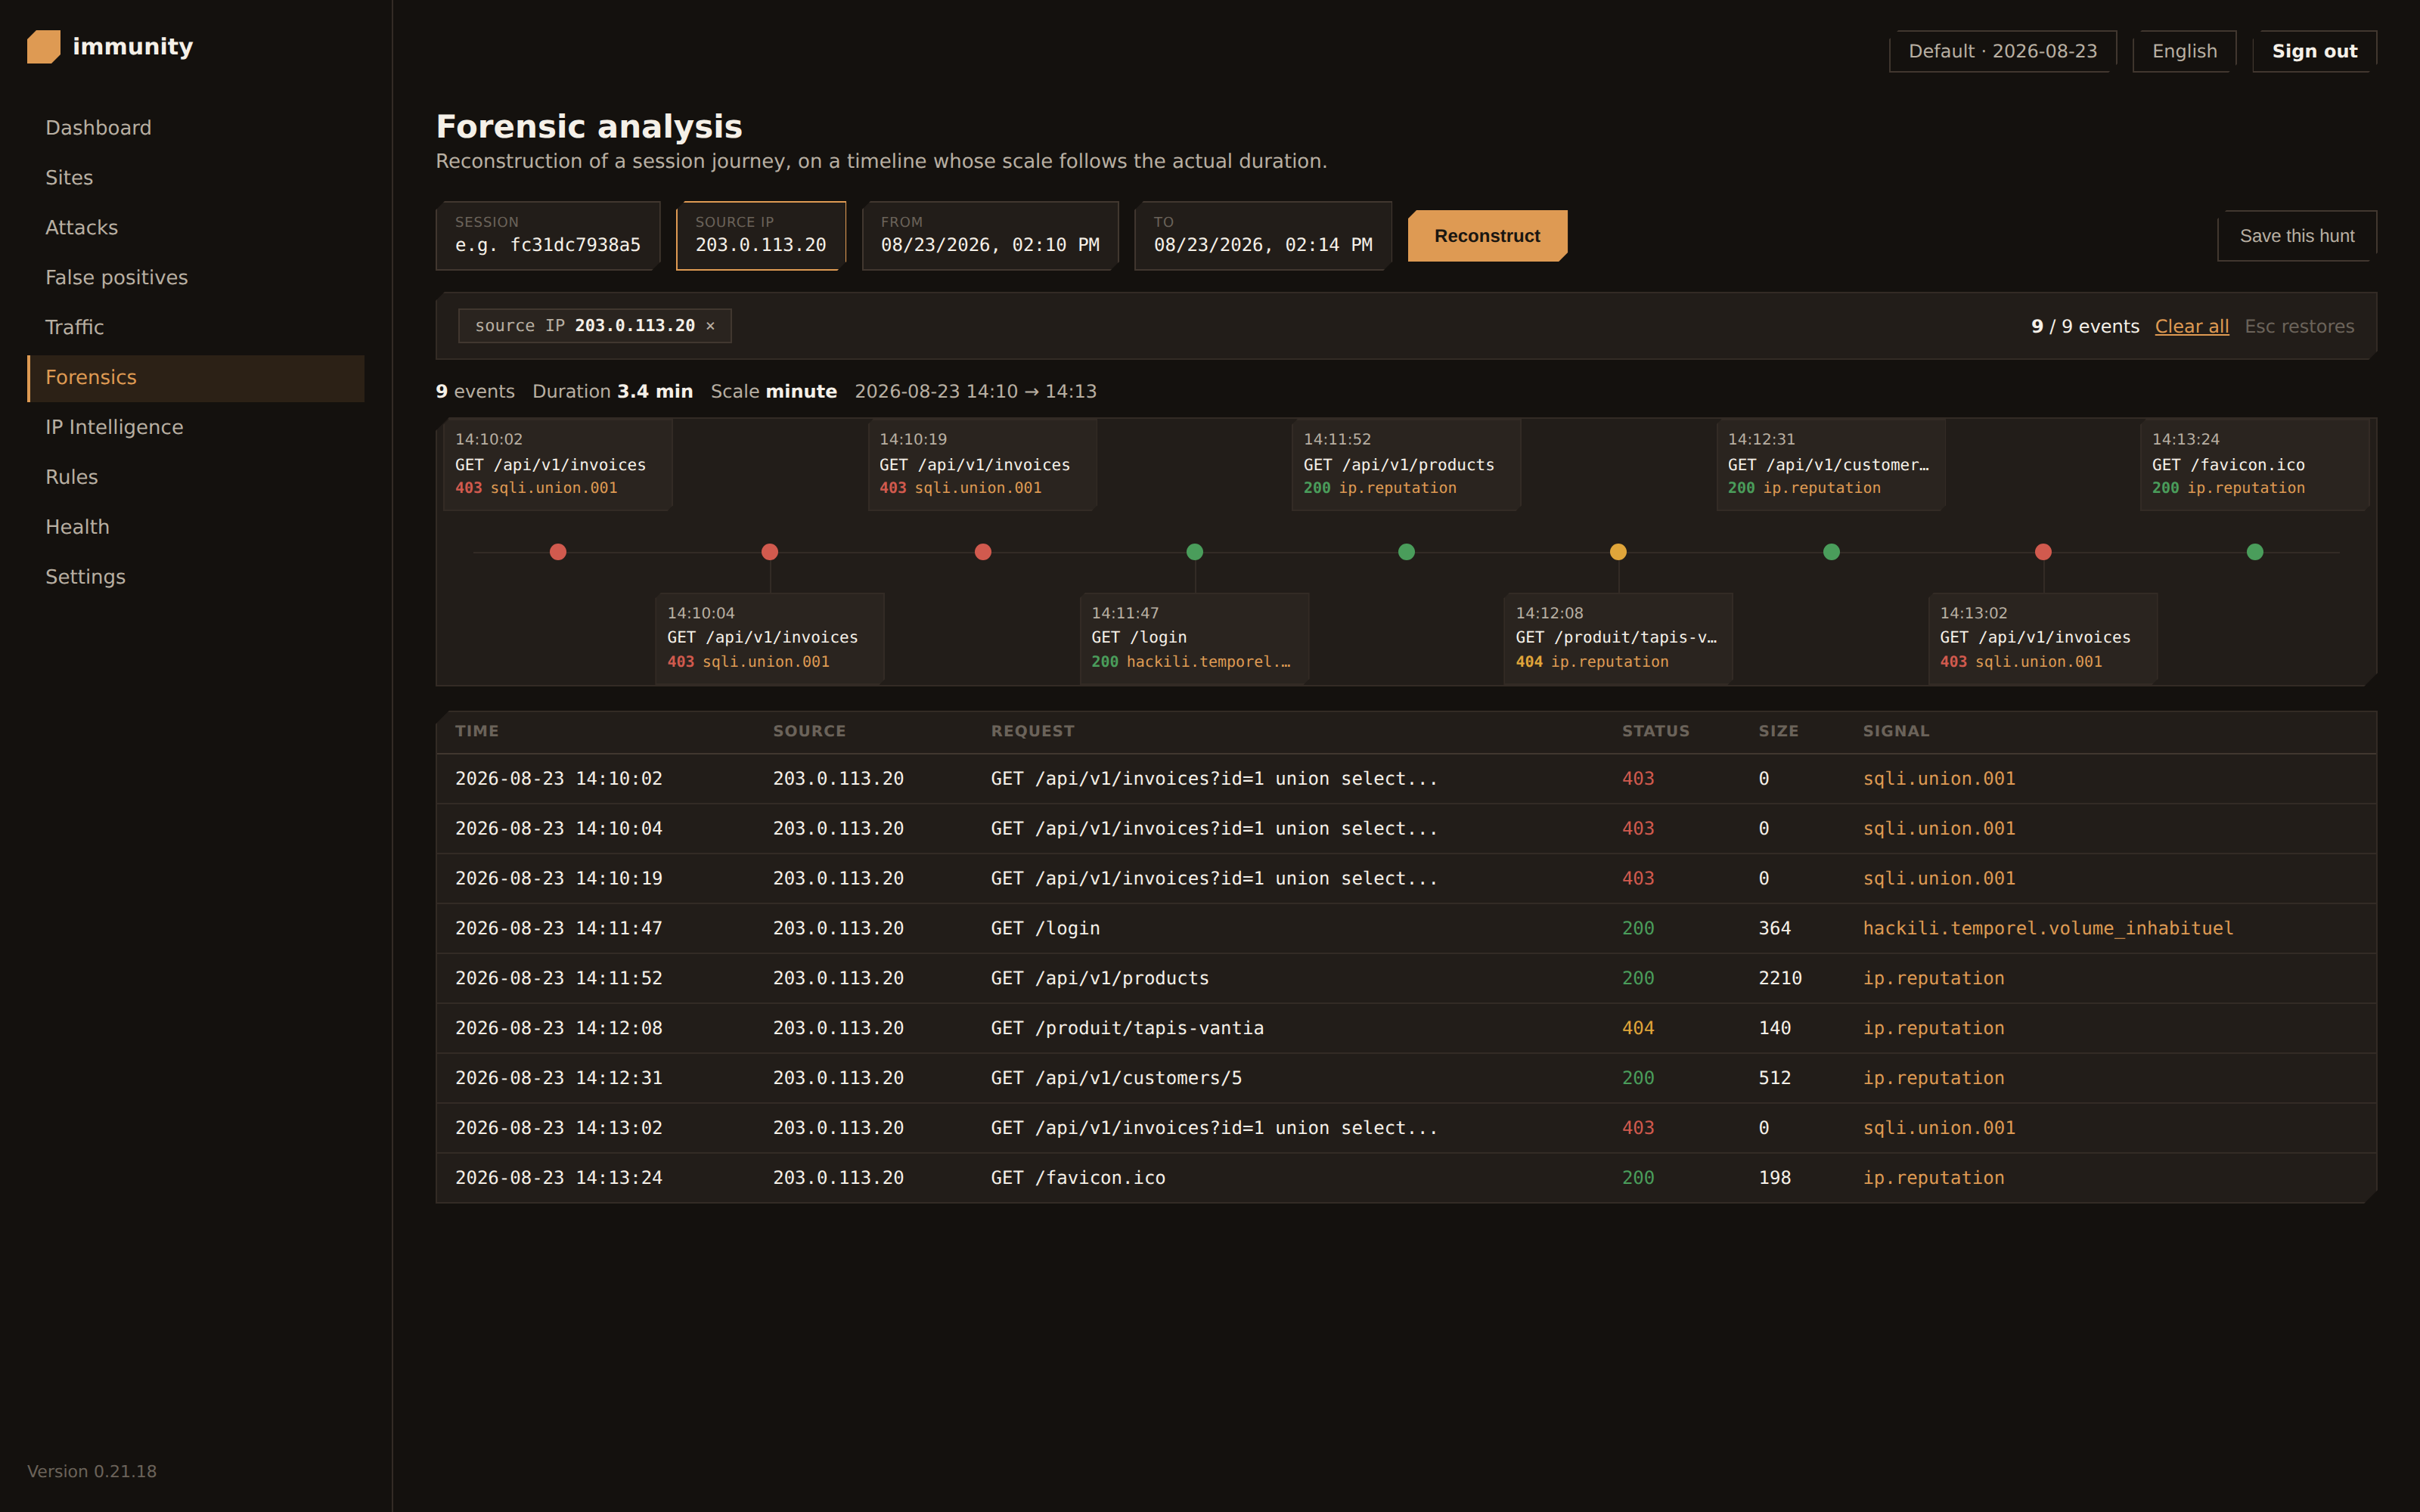Click the Sign out button
The image size is (2420, 1512).
point(2314,51)
